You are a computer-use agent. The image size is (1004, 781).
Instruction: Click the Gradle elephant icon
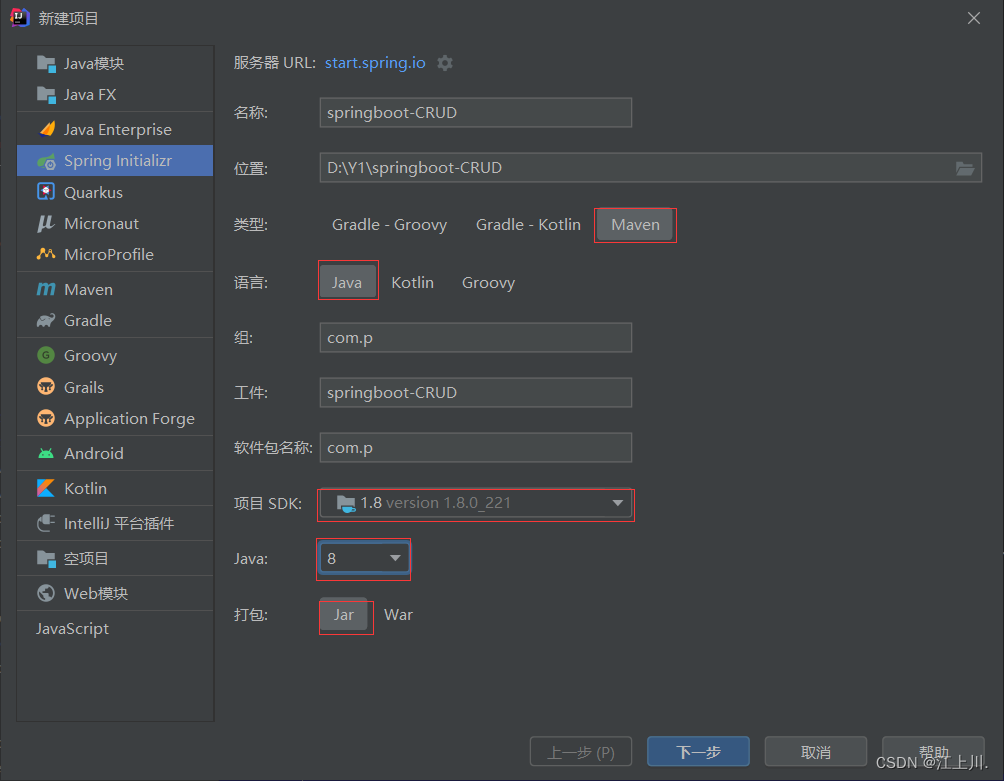click(x=46, y=320)
